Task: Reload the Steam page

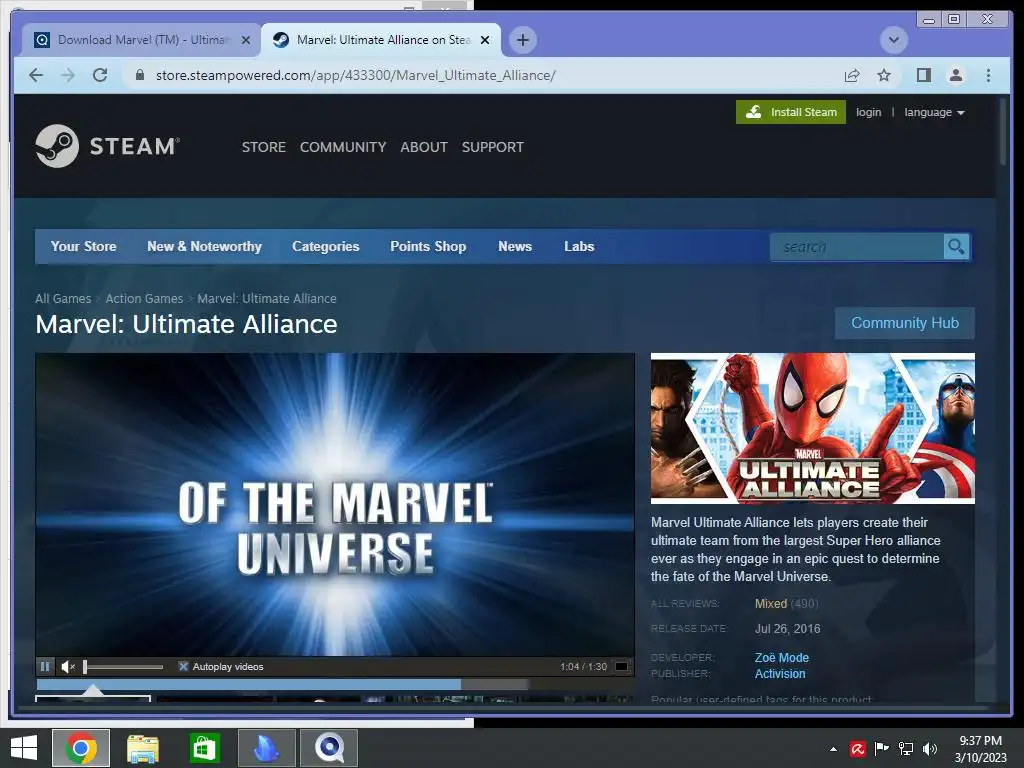Action: tap(100, 75)
